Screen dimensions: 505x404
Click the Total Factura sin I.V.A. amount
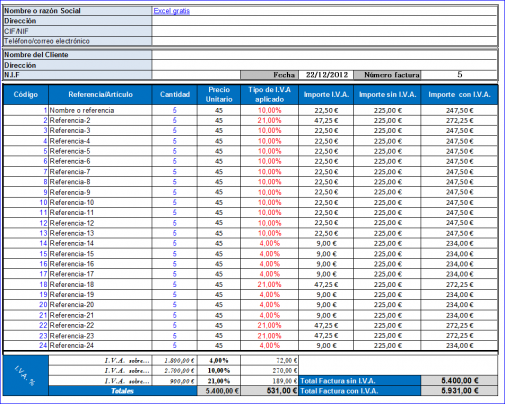pyautogui.click(x=459, y=381)
